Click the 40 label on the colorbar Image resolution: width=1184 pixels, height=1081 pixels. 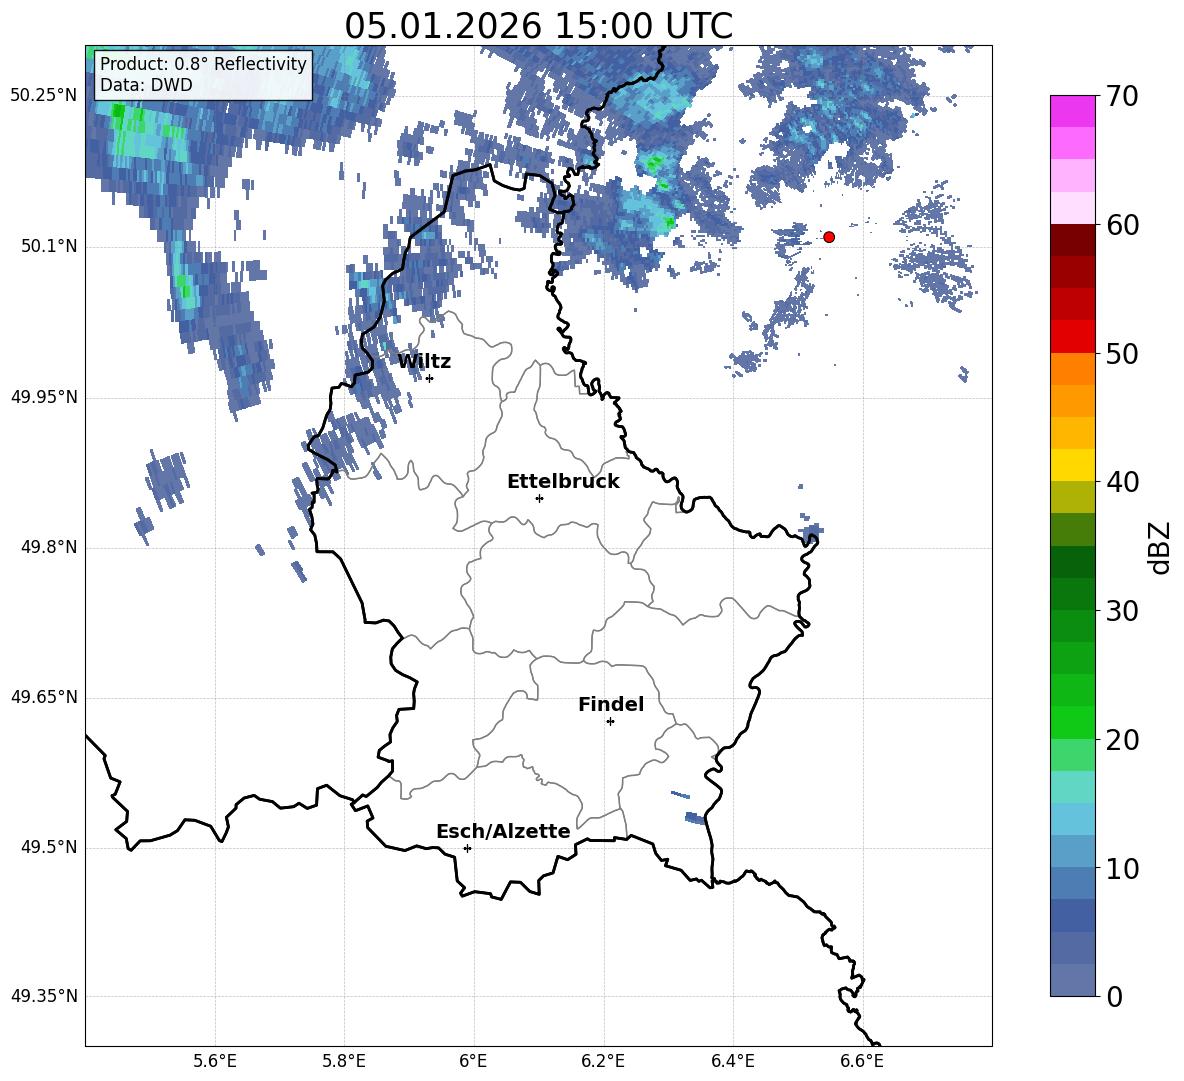click(1122, 482)
